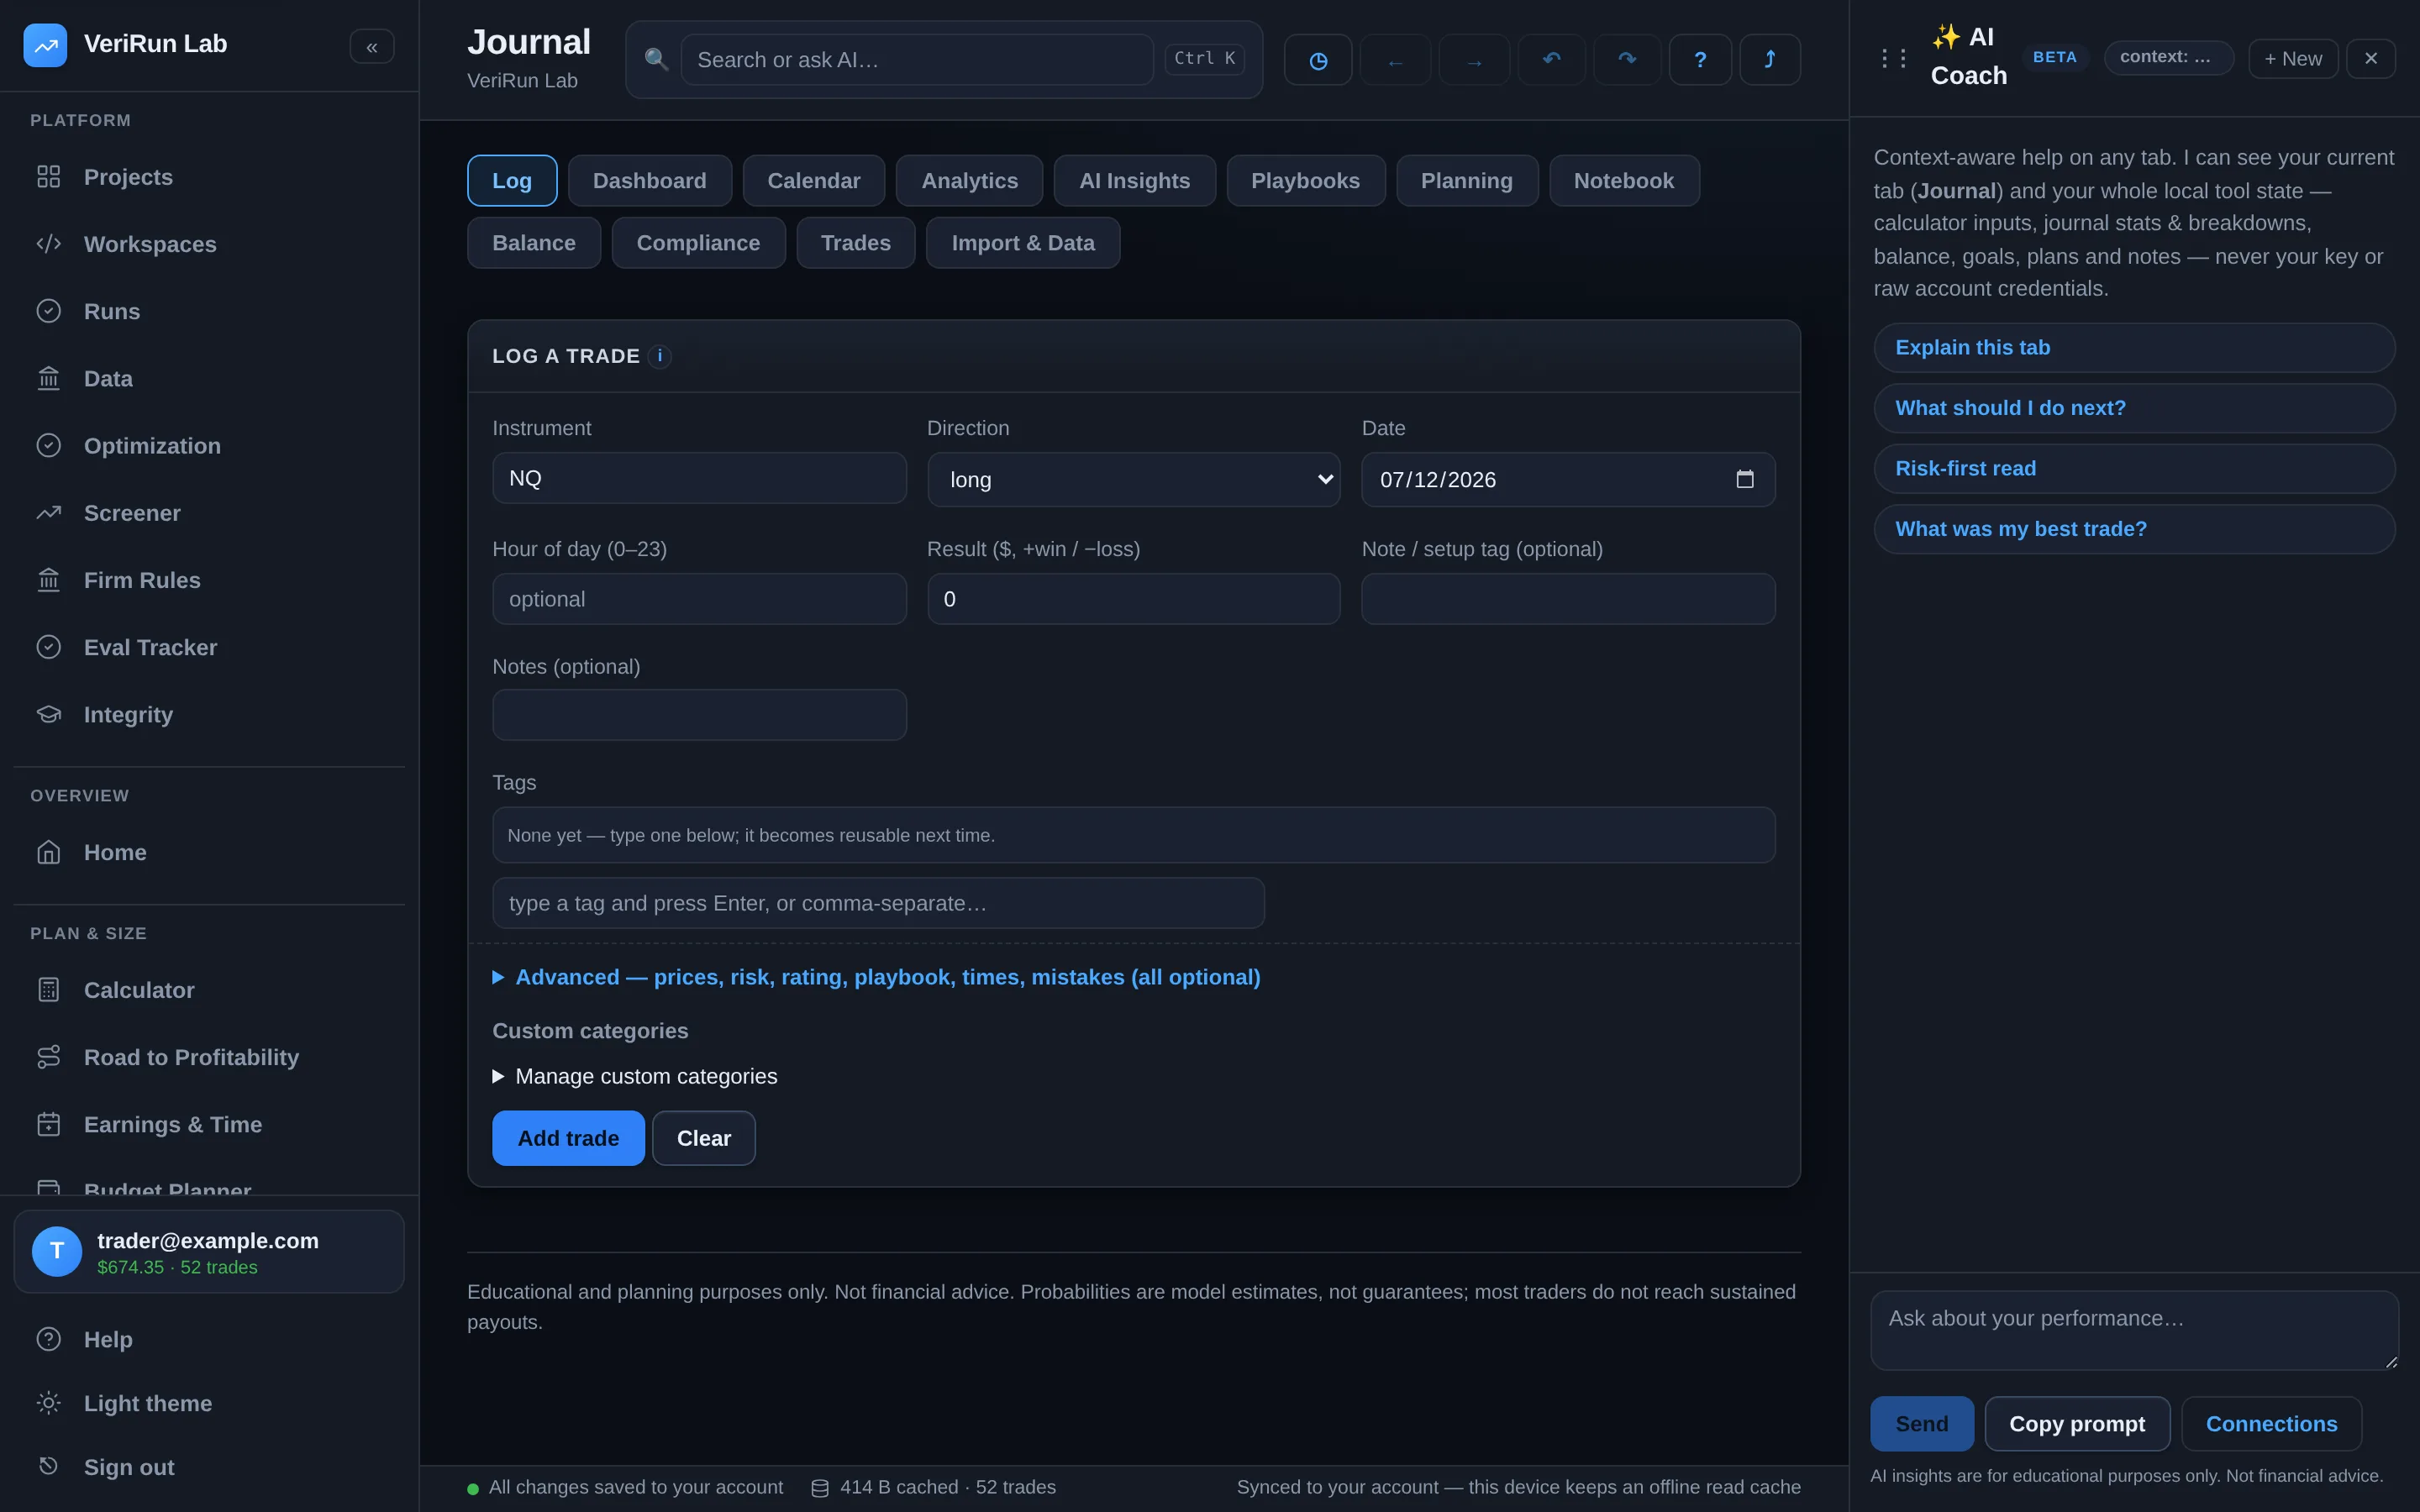
Task: Expand the Advanced options section
Action: (x=876, y=977)
